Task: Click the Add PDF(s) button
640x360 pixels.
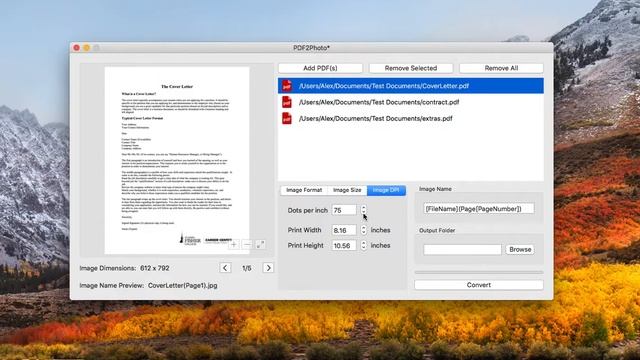Action: [320, 68]
